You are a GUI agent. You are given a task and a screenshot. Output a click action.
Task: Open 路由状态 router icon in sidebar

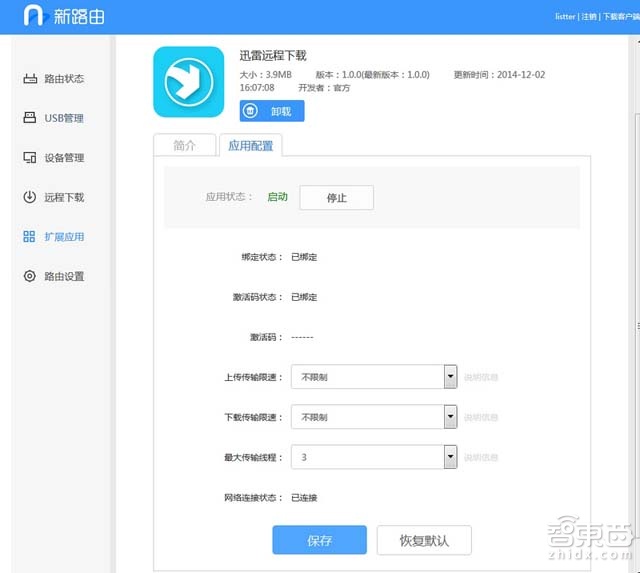coord(30,78)
